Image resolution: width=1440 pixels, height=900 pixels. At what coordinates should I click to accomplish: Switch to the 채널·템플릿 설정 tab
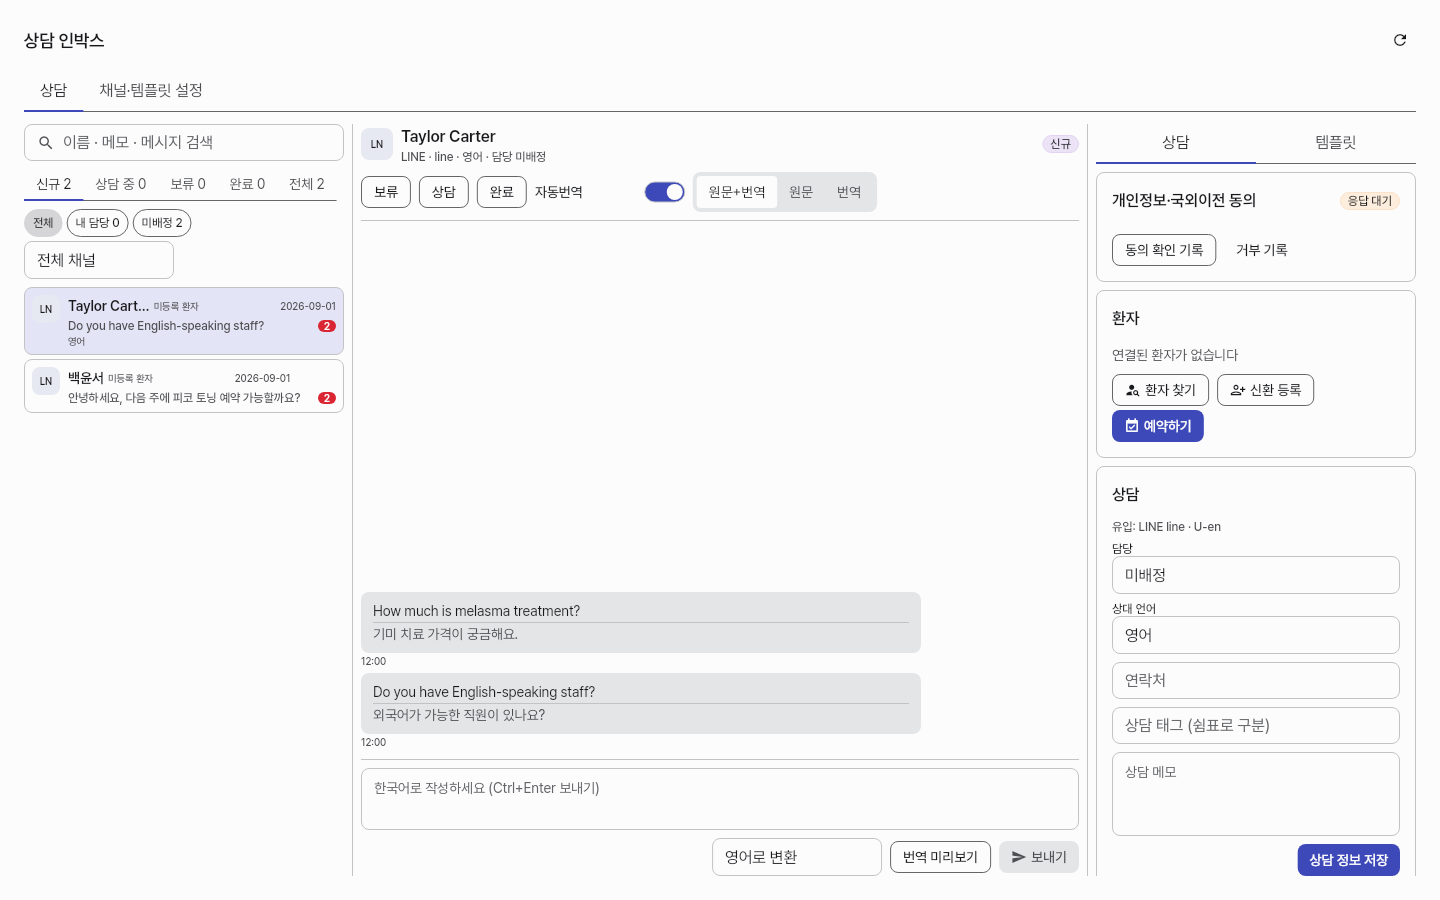(x=151, y=90)
